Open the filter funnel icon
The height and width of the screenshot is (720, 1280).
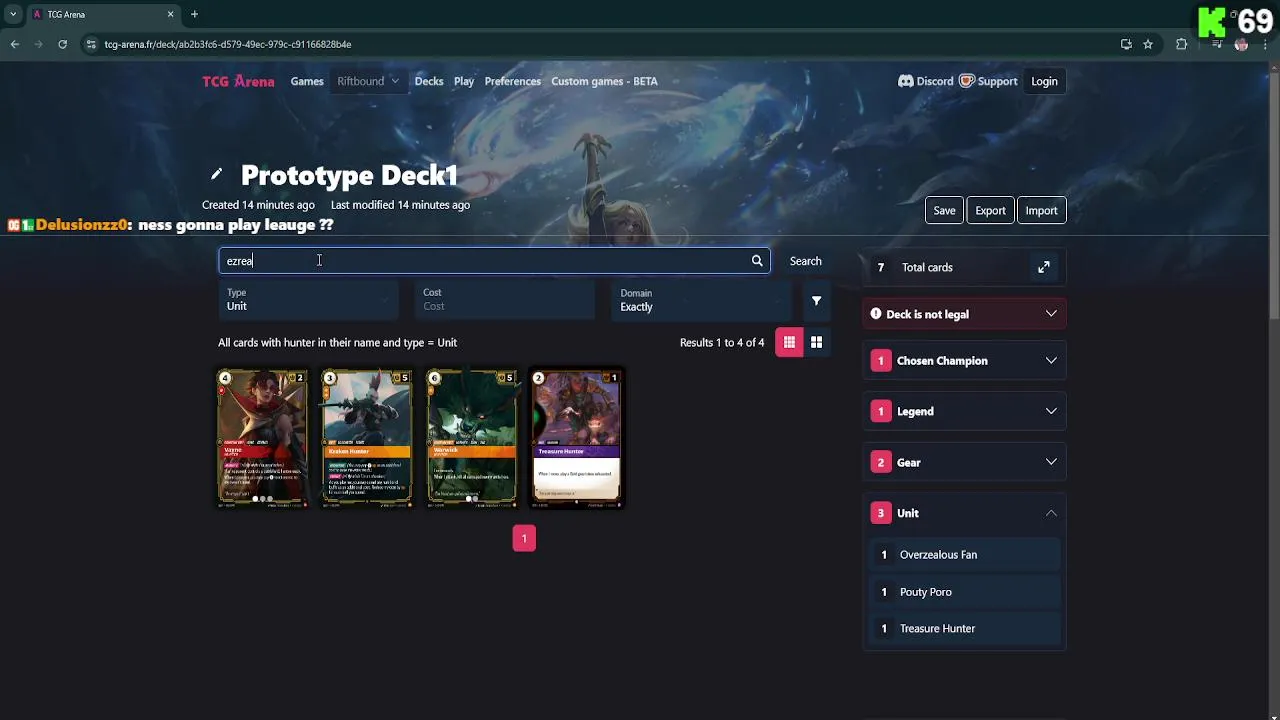(816, 301)
